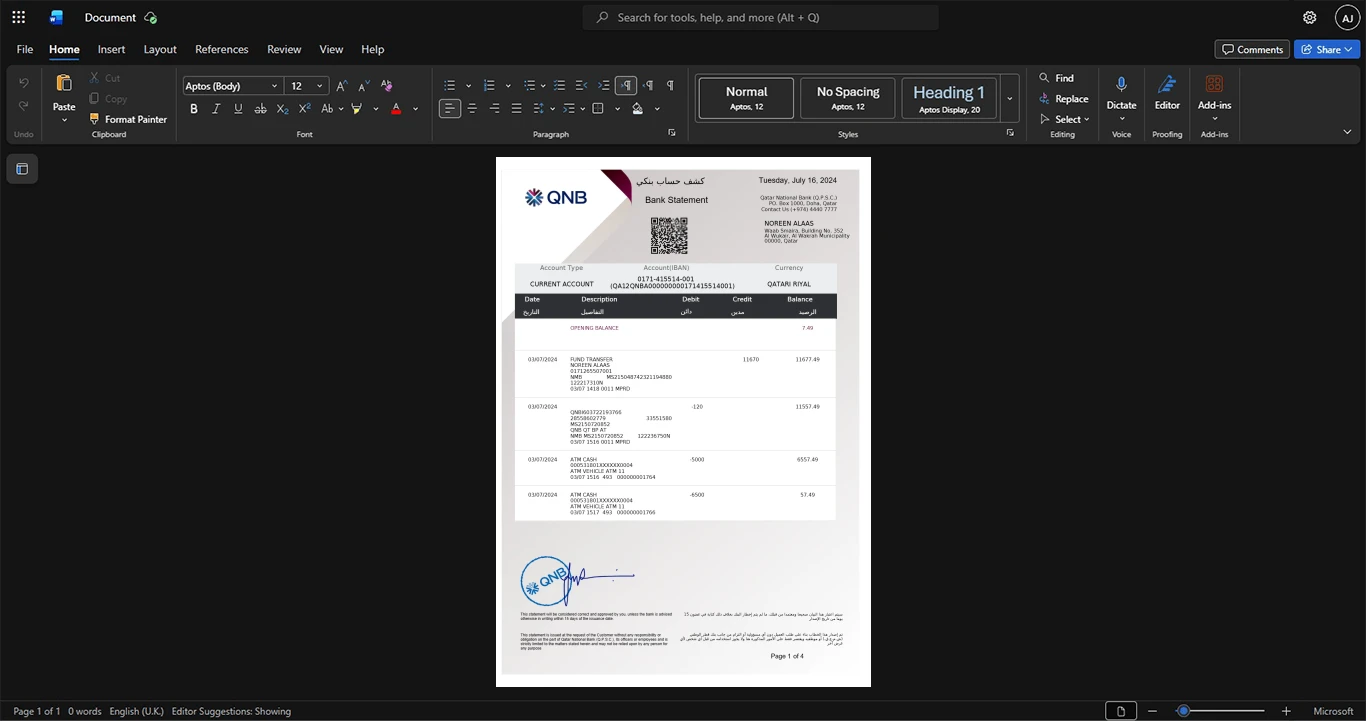Expand the Styles gallery arrow

click(x=1009, y=98)
